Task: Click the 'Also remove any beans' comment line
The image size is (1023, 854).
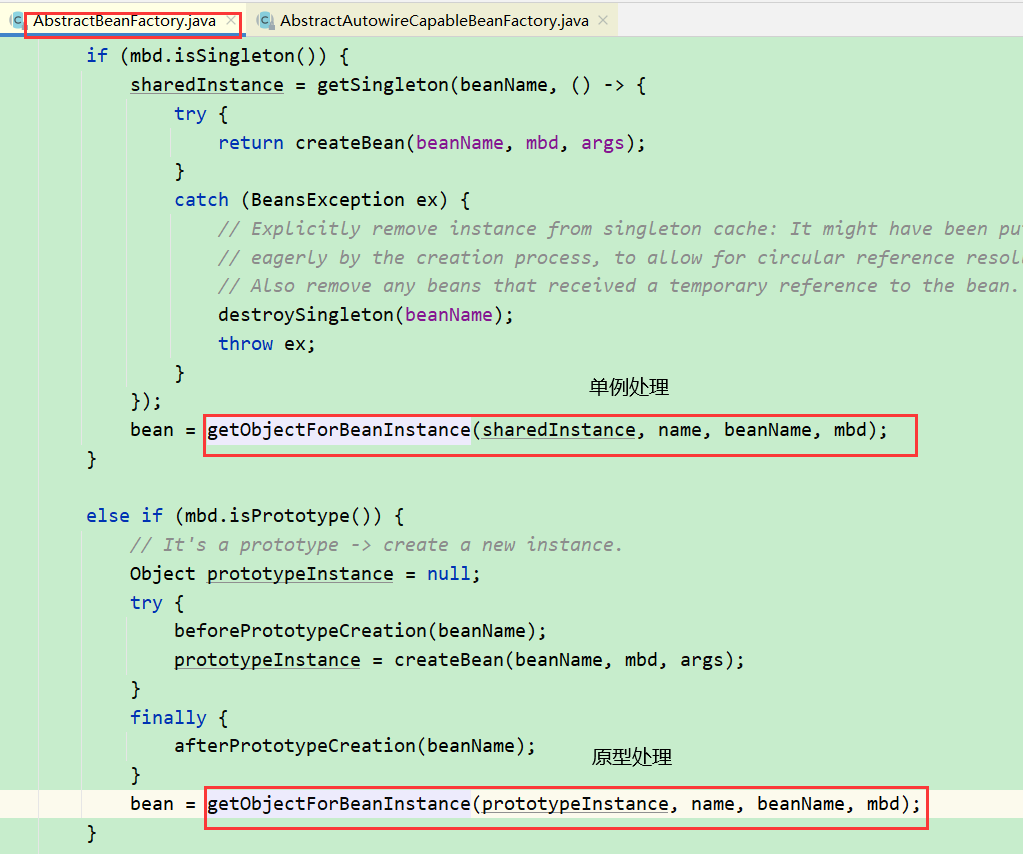Action: point(618,286)
